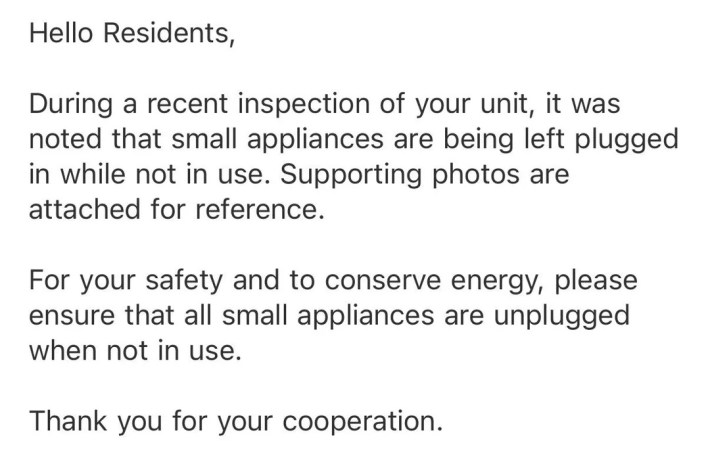The image size is (710, 464).
Task: Click the "Hello Residents," greeting line
Action: [134, 33]
